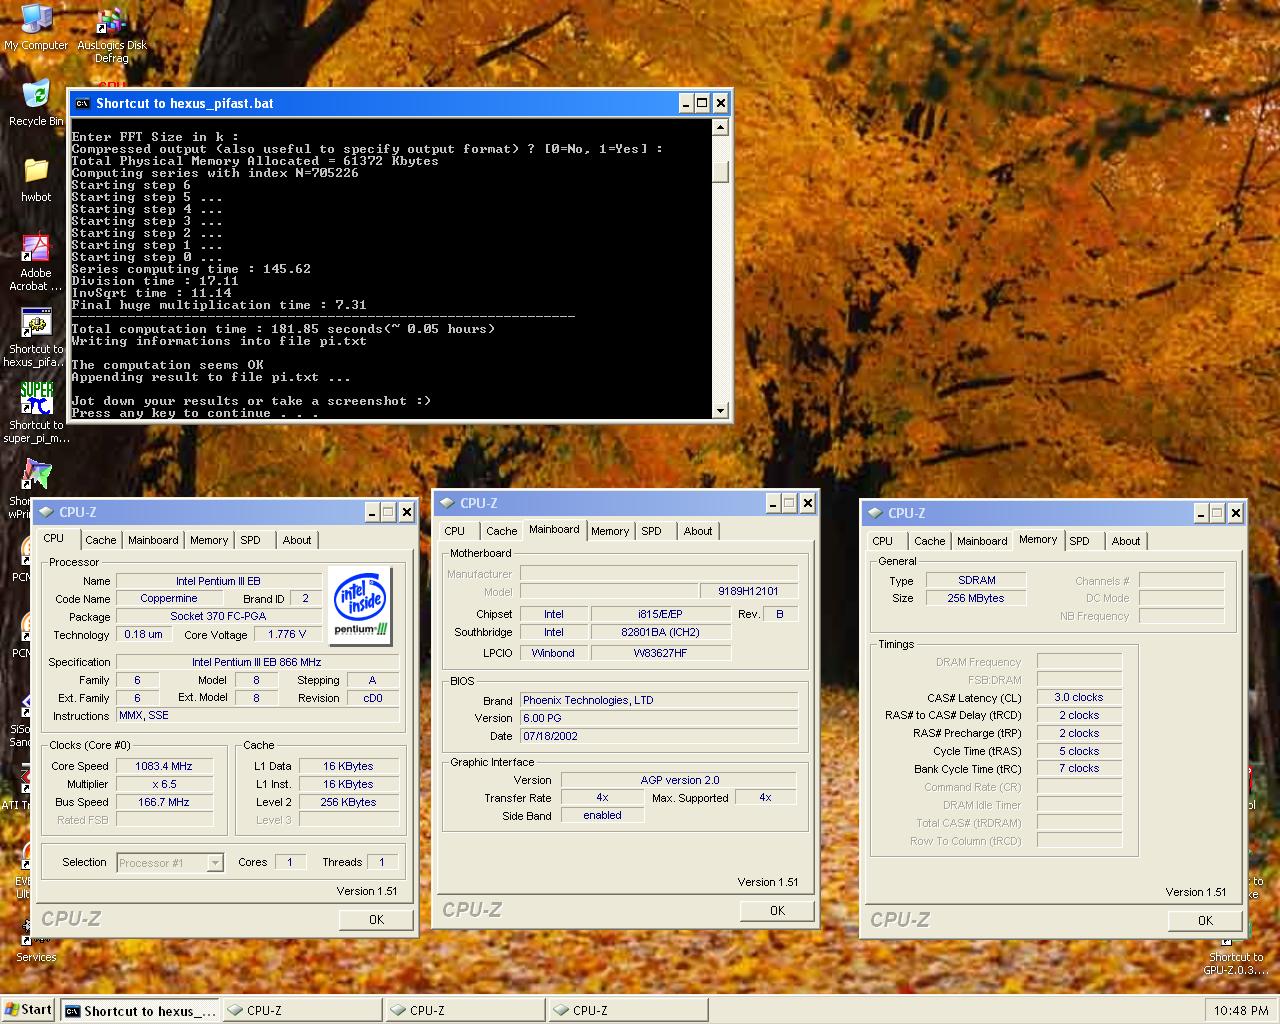The image size is (1280, 1024).
Task: Click processor name Intel Pentium III EB
Action: [x=218, y=581]
